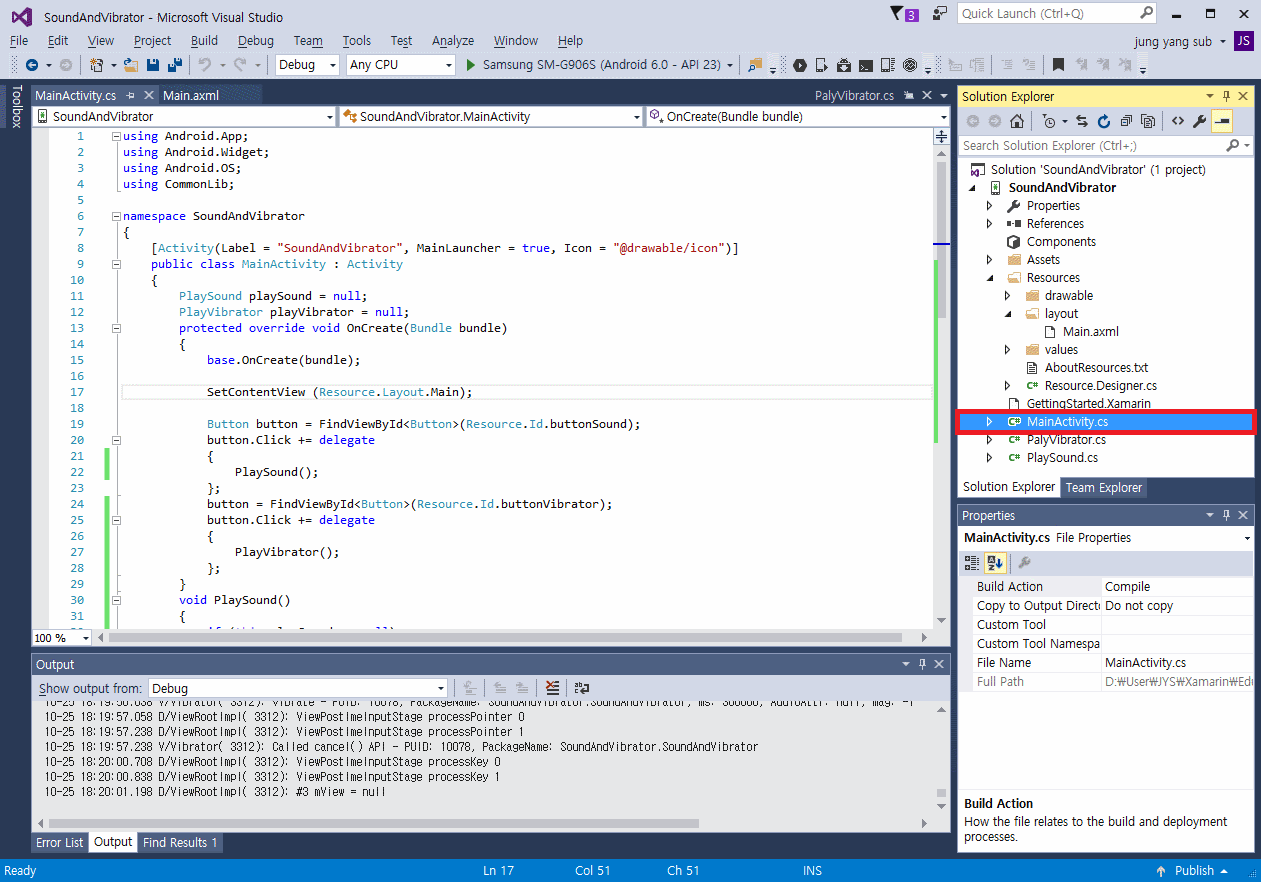Click the Save All toolbar icon
The image size is (1261, 882).
click(x=175, y=65)
